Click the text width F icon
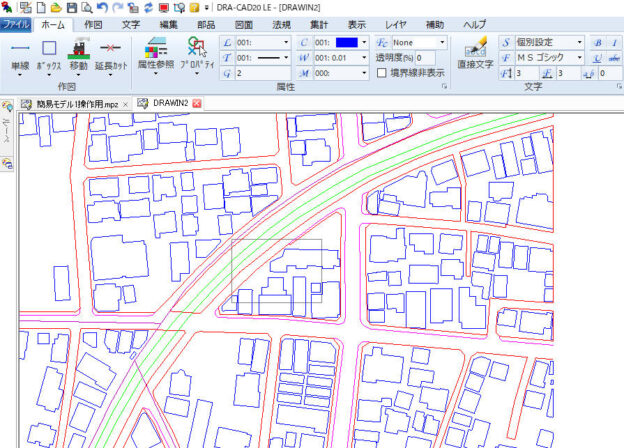 pos(547,73)
